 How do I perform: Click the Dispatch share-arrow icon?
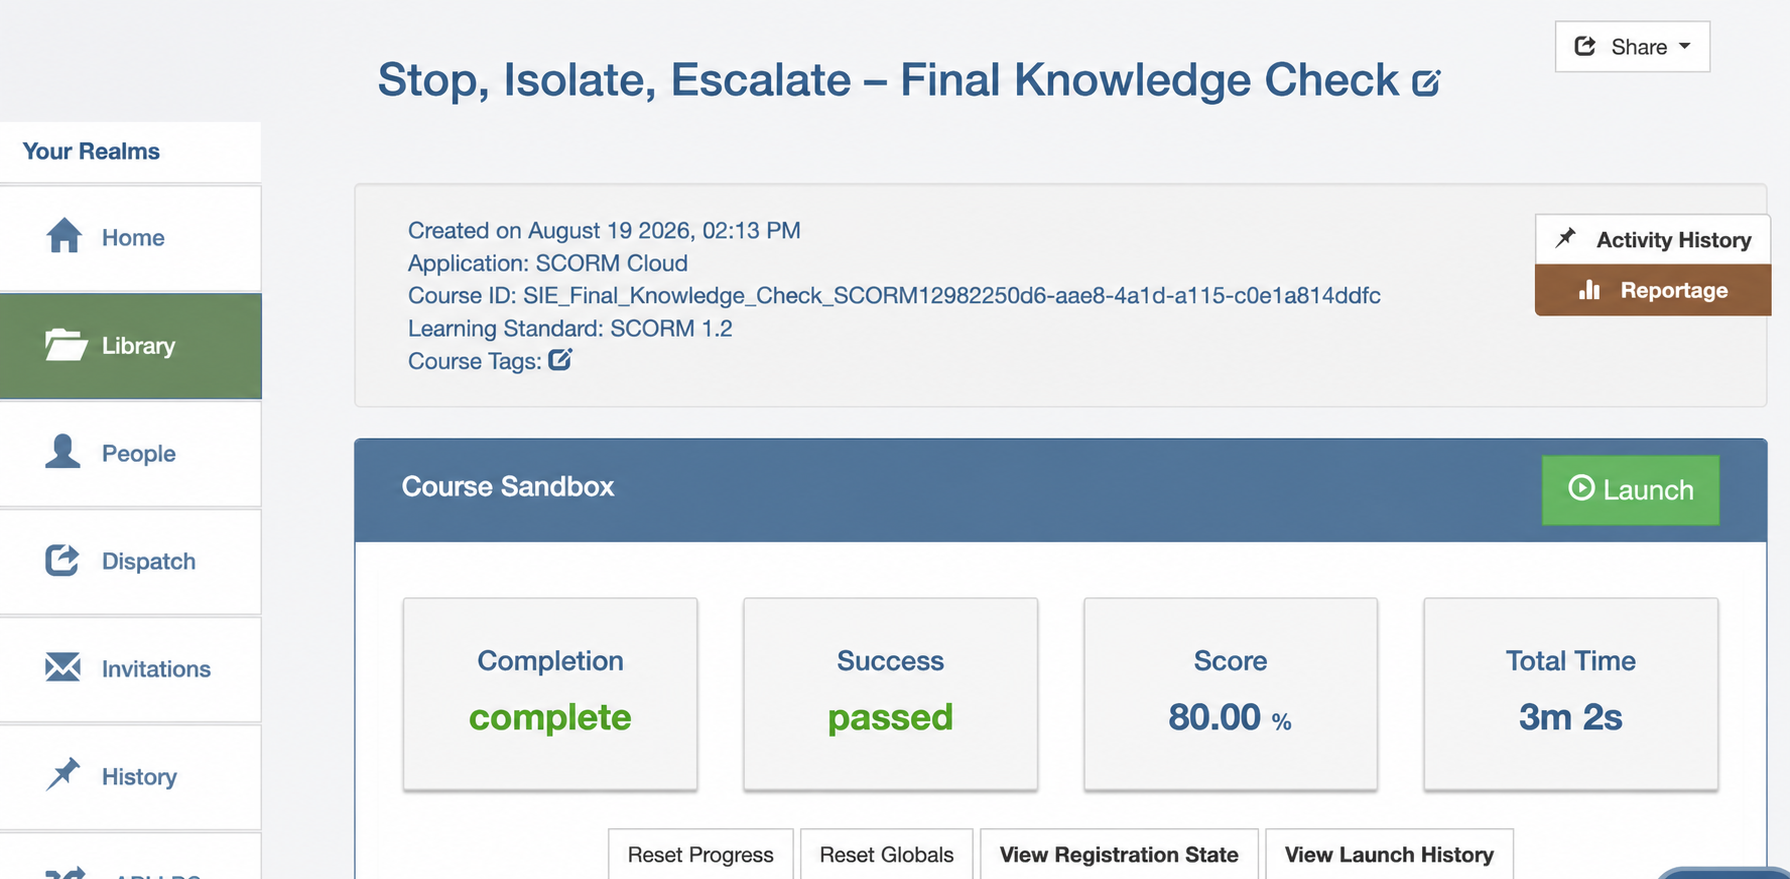pyautogui.click(x=62, y=560)
